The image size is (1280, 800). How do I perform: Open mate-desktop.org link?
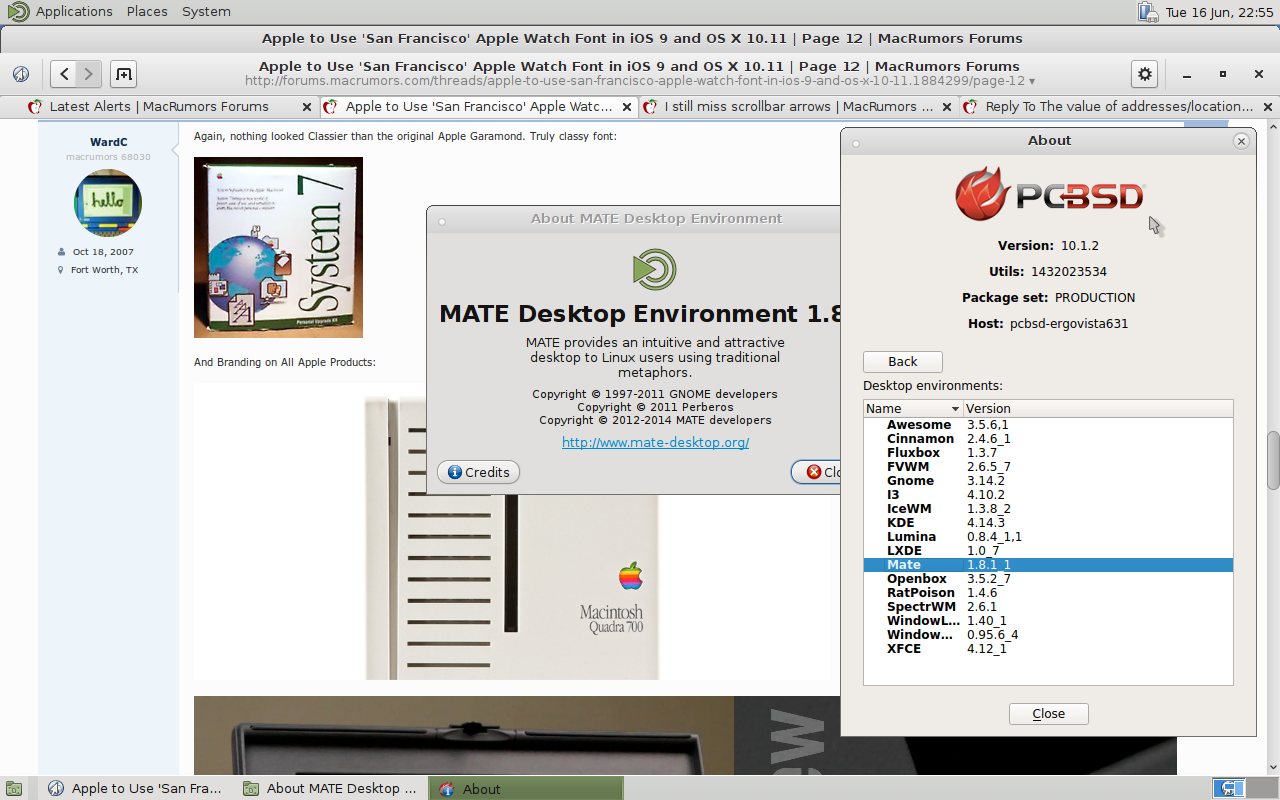tap(655, 442)
